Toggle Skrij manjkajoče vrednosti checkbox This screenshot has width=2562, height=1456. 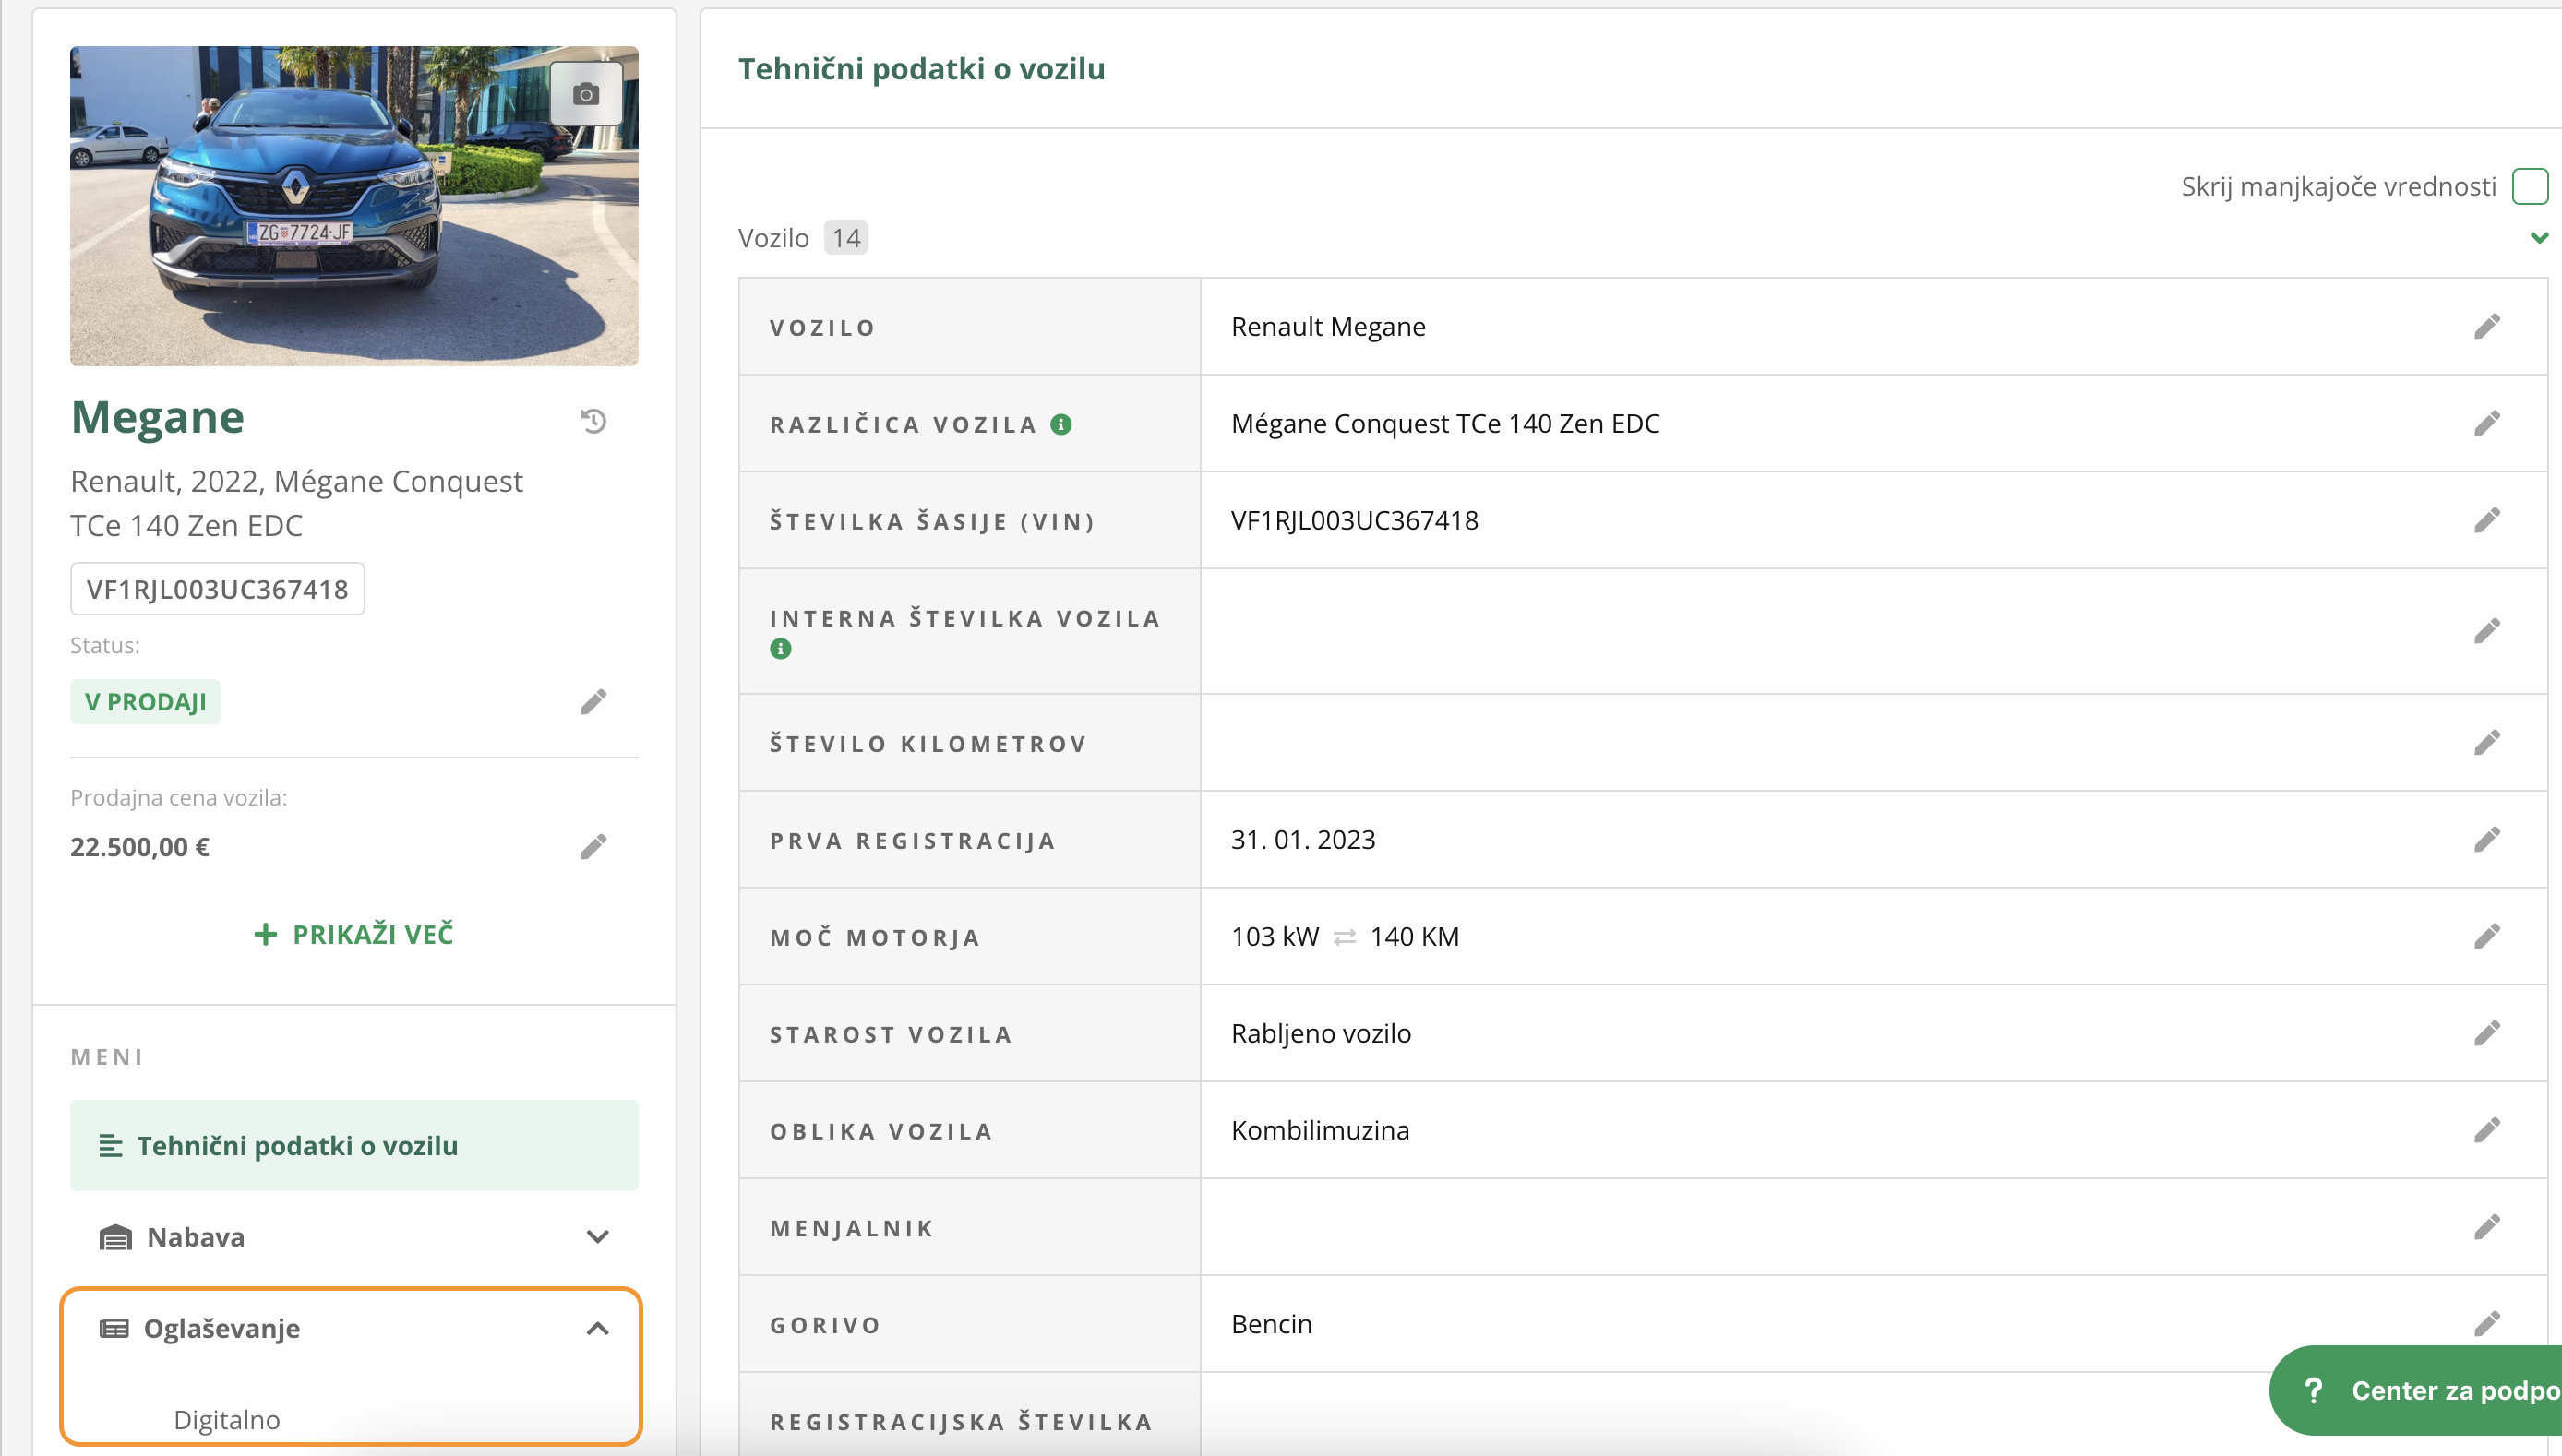(x=2530, y=186)
